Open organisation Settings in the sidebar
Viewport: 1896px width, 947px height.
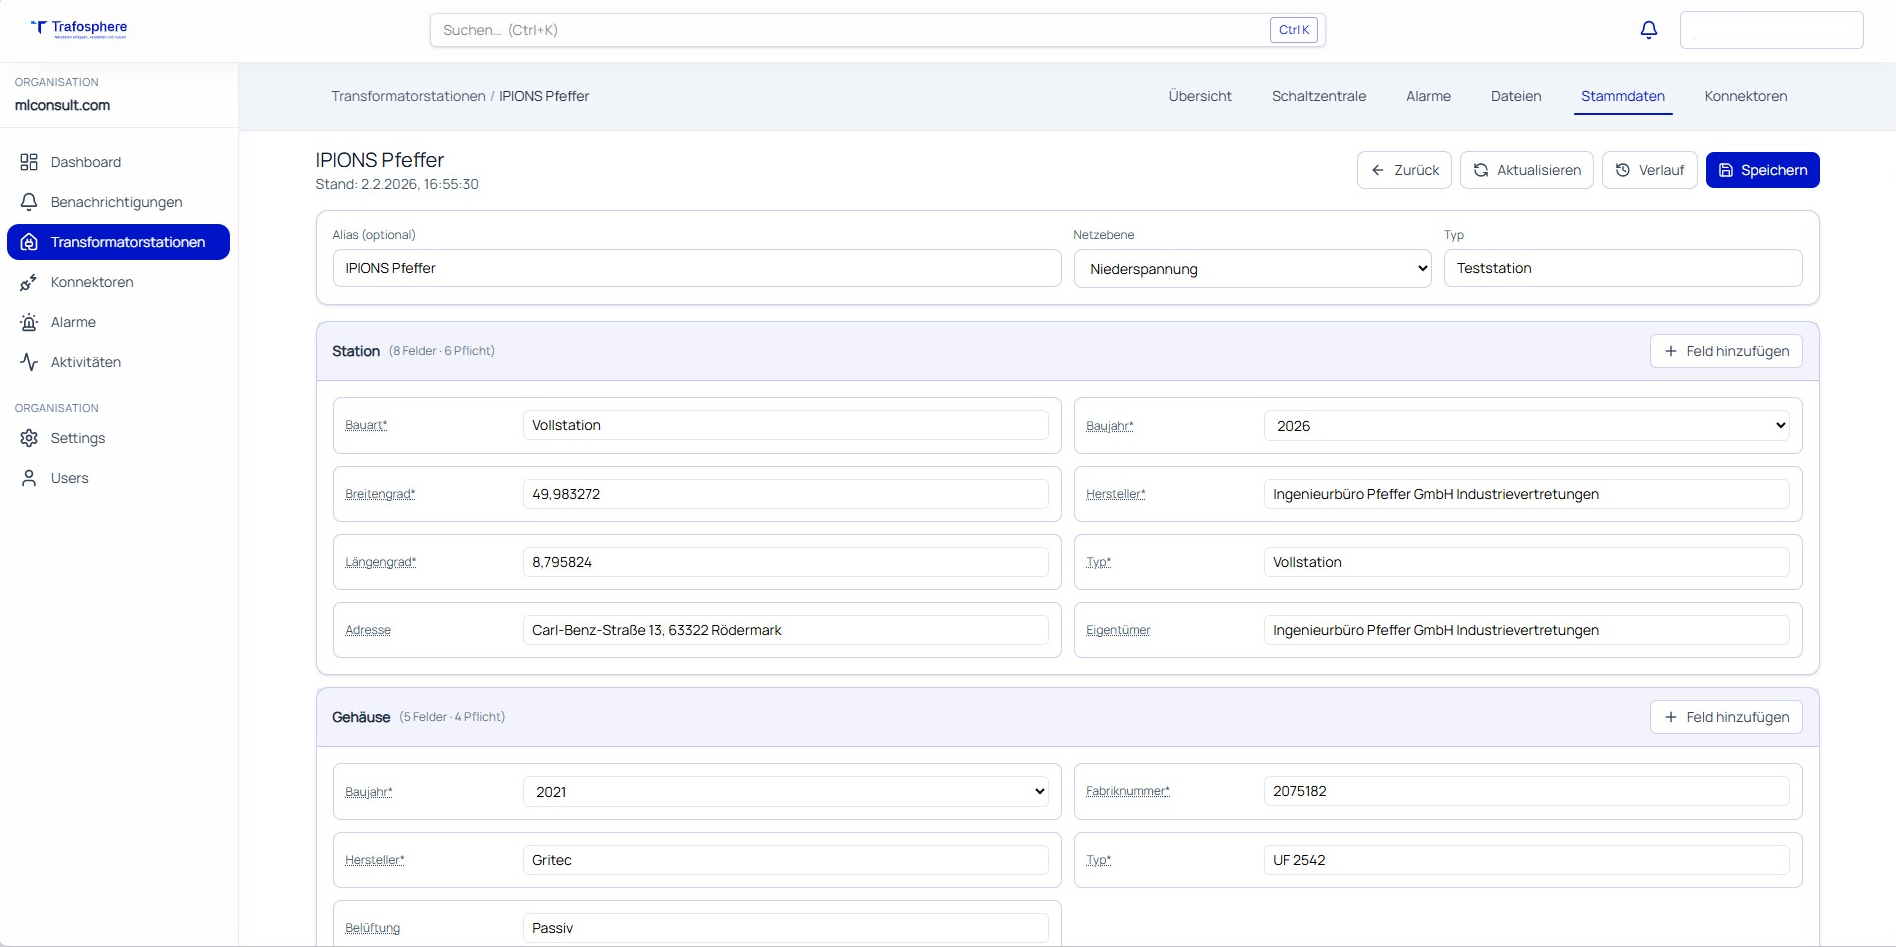(78, 438)
